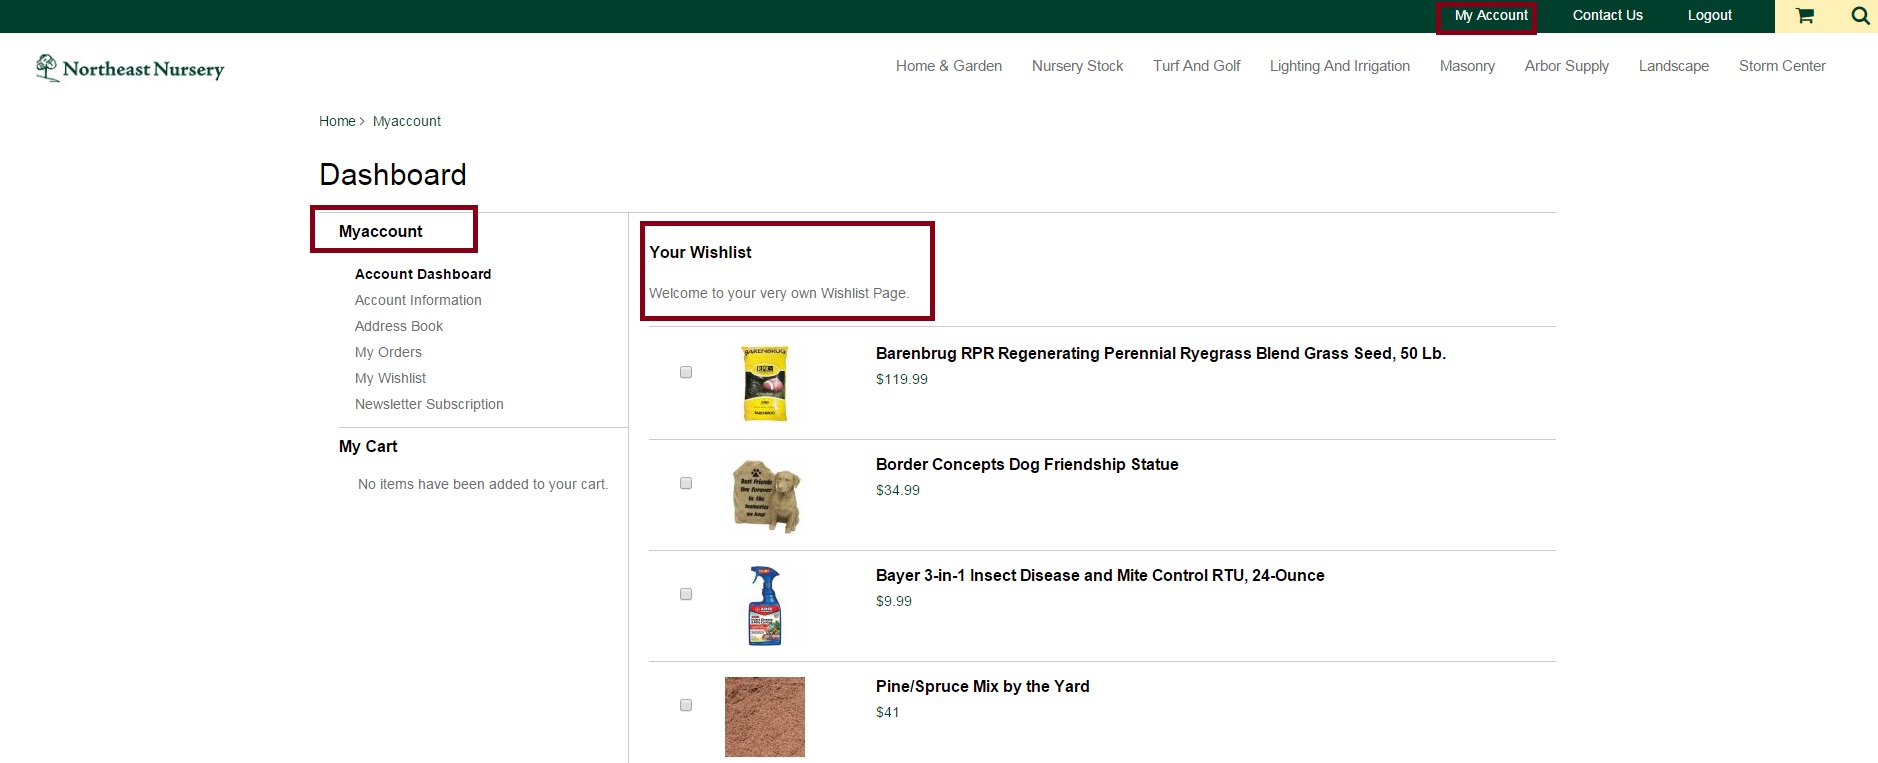
Task: Click Dog Friendship Statue thumbnail
Action: (766, 495)
